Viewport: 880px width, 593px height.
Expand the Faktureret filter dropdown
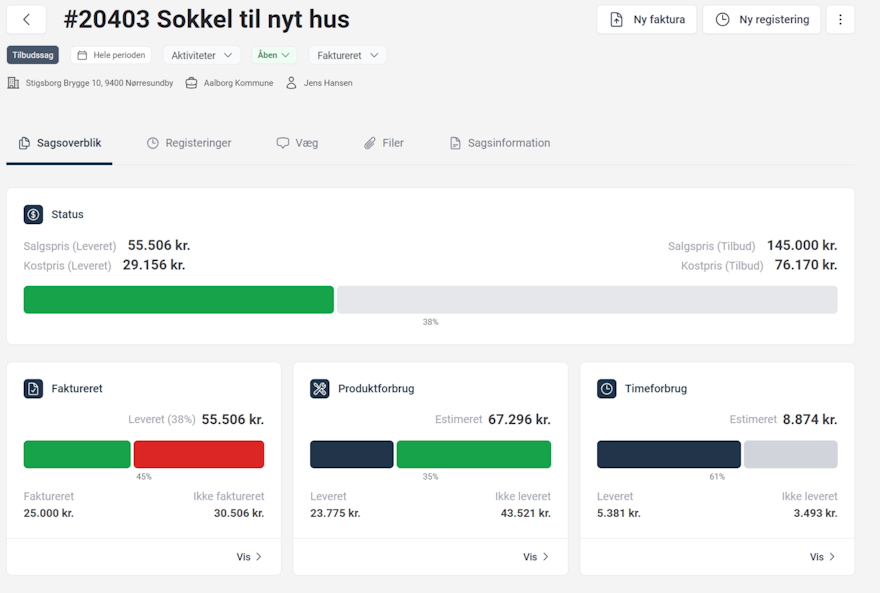[347, 55]
